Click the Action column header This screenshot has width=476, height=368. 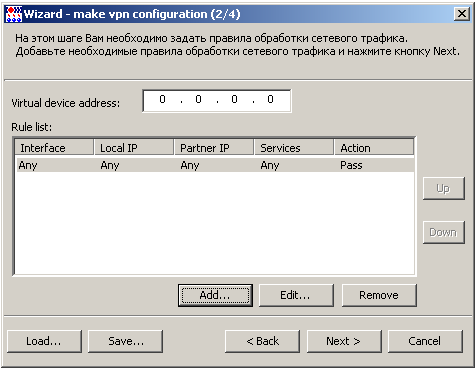click(x=374, y=148)
